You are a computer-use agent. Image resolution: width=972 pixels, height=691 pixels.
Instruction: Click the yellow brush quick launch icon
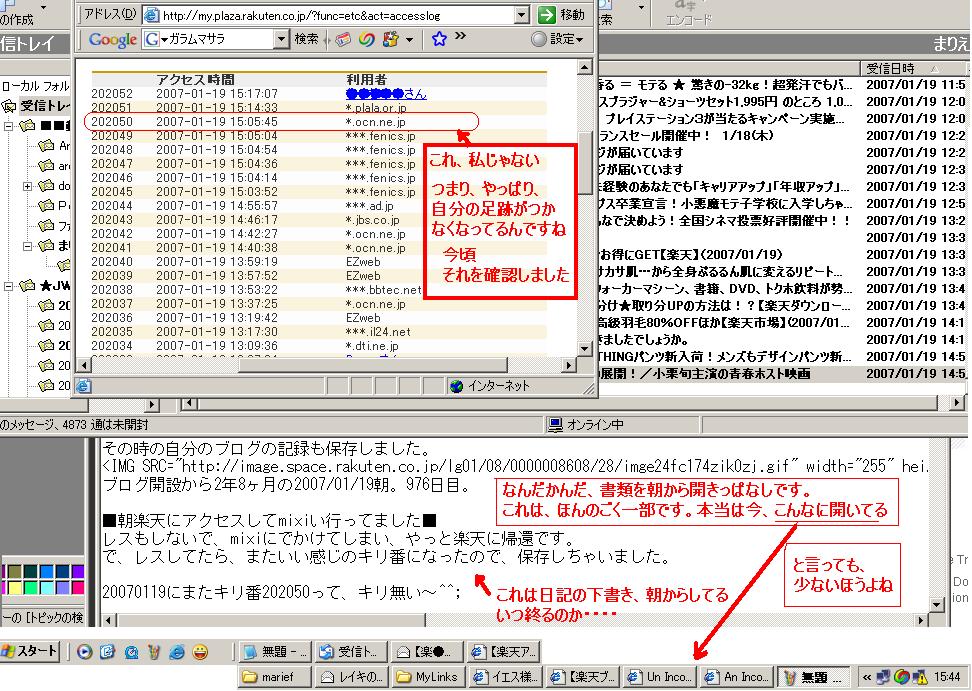click(154, 652)
